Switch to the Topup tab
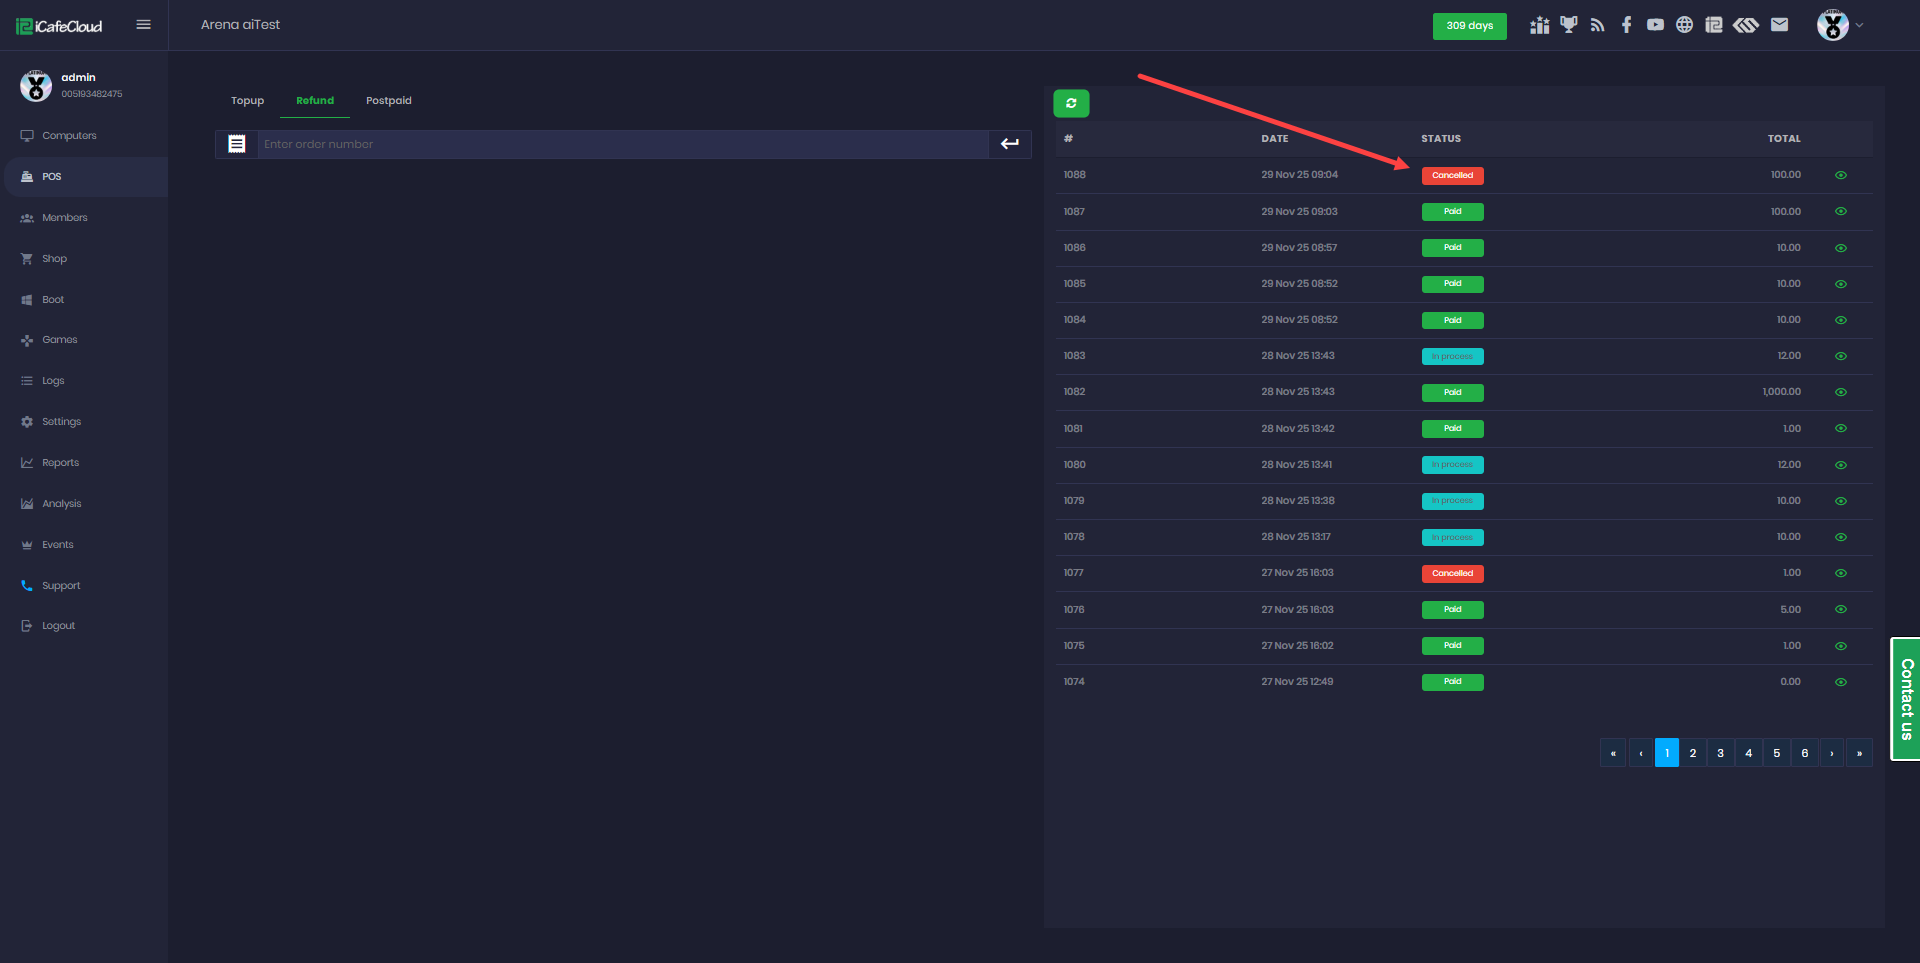This screenshot has height=963, width=1920. pyautogui.click(x=247, y=101)
